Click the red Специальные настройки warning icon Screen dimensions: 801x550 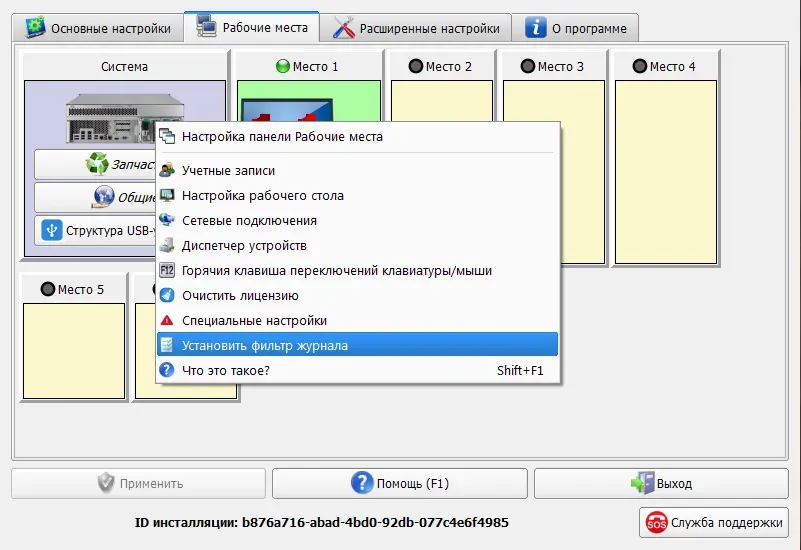coord(167,321)
